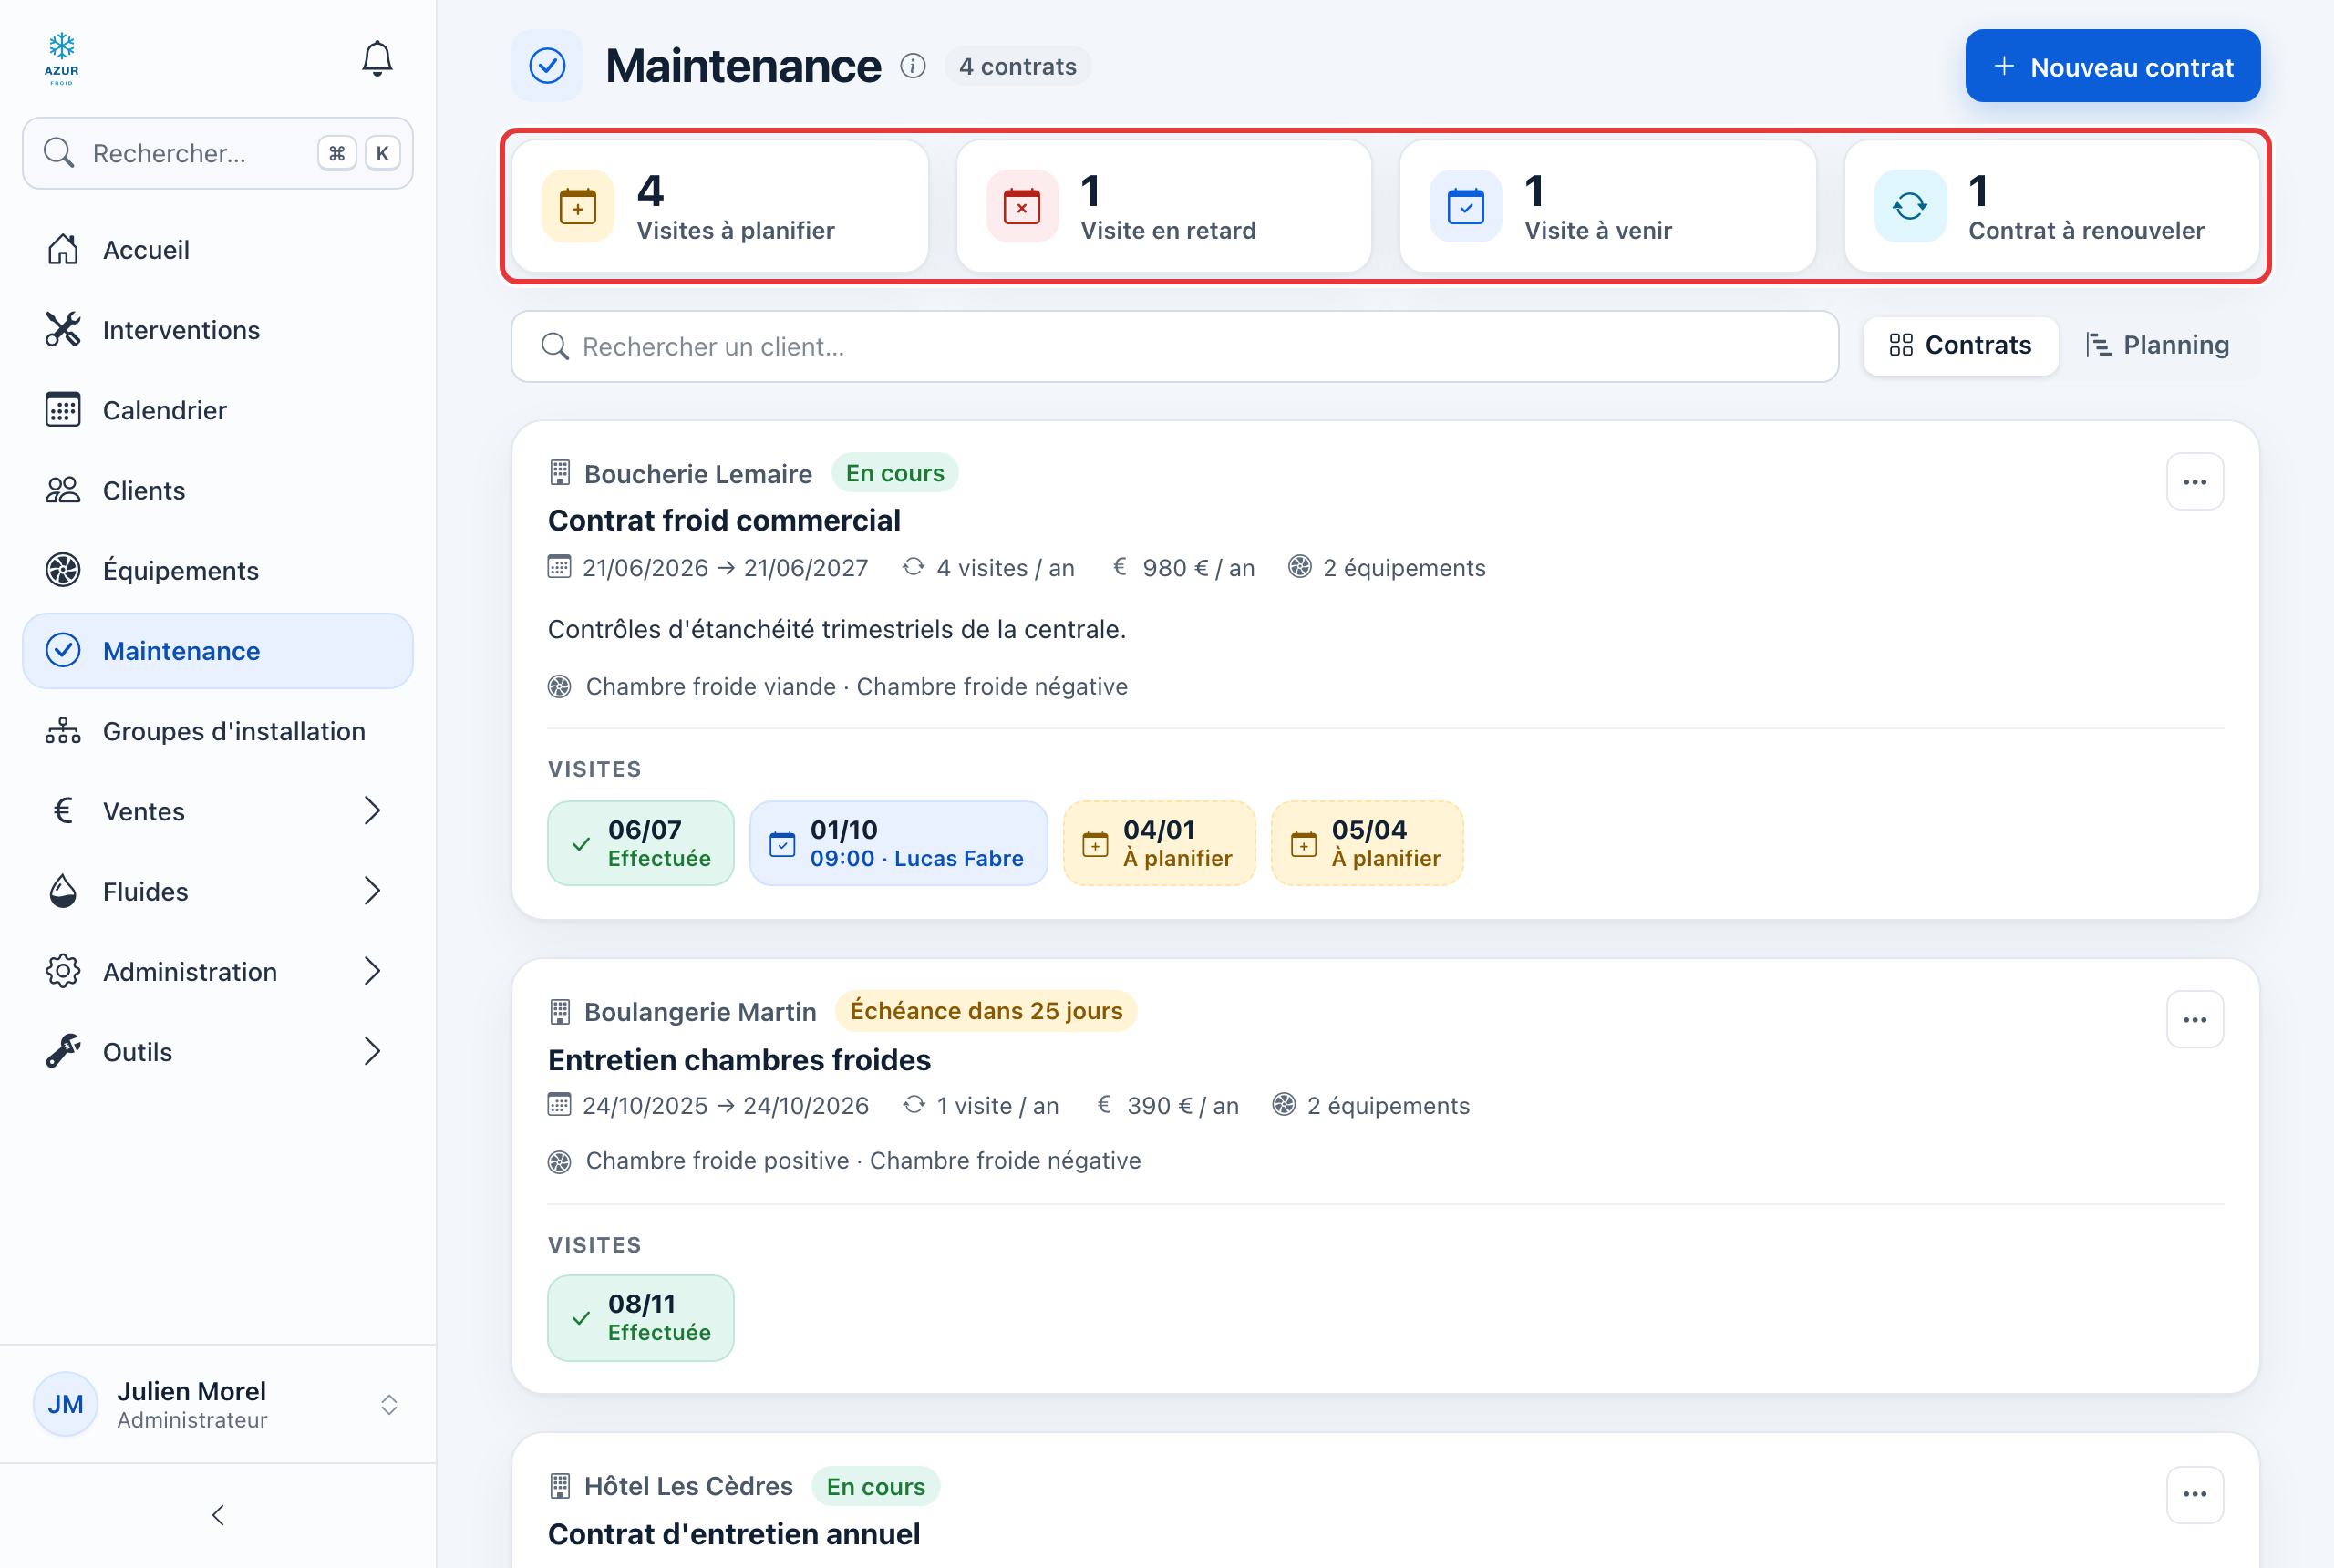Click the 04/01 À planifier visit chip
Image resolution: width=2334 pixels, height=1568 pixels.
1159,843
